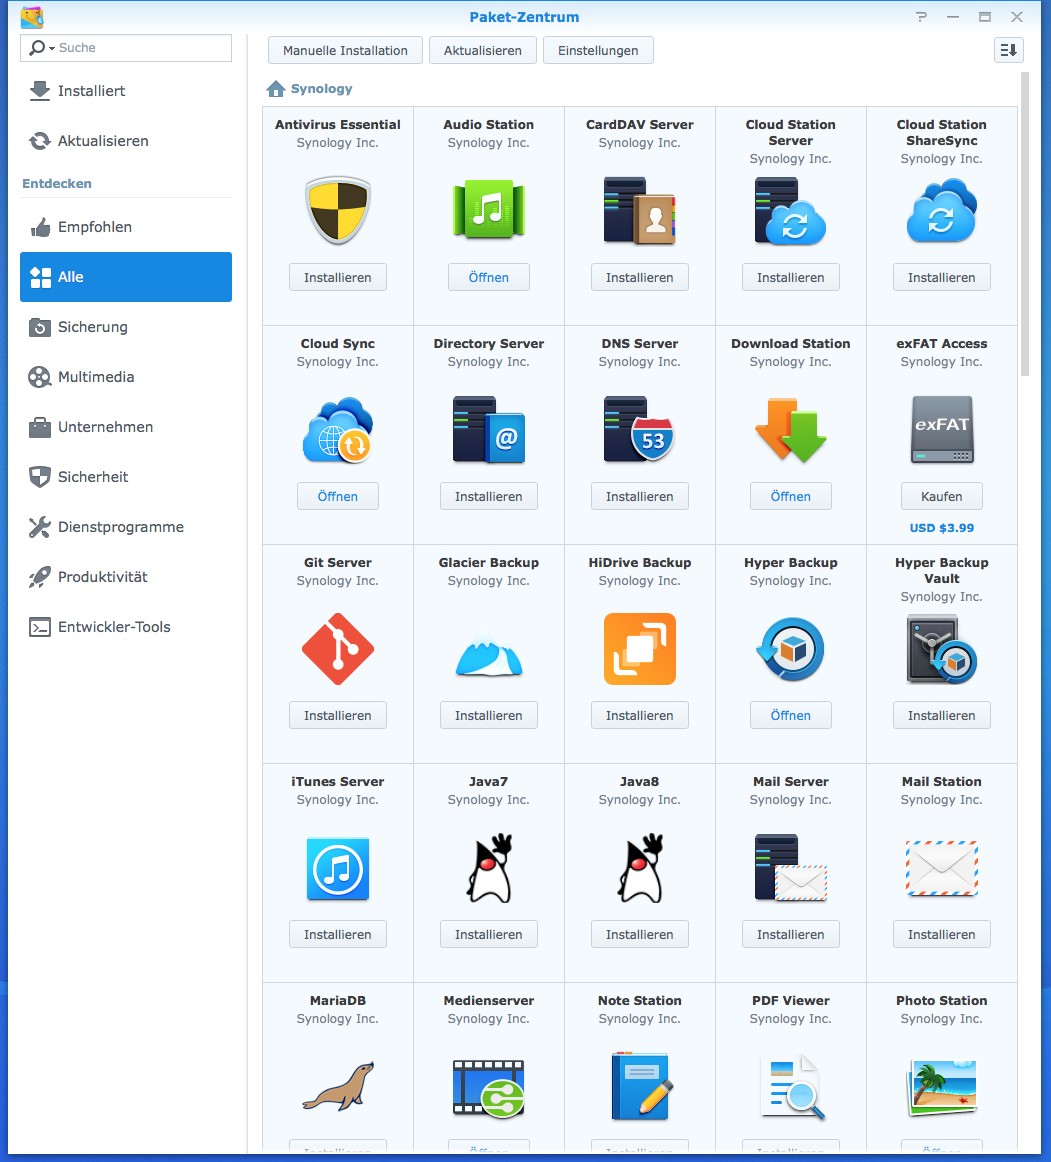
Task: Click the Glacier Backup package title
Action: point(488,562)
